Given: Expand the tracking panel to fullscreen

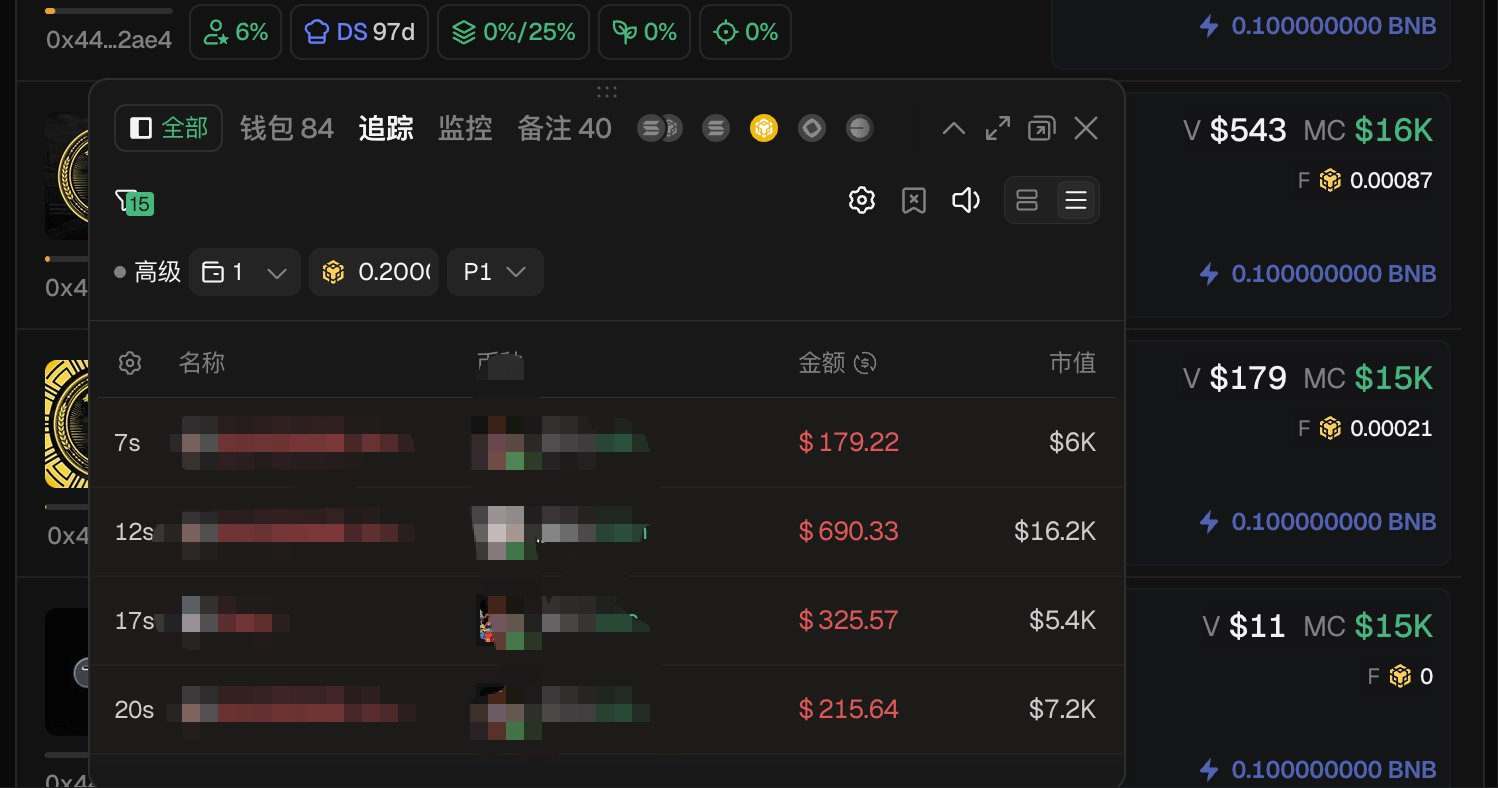Looking at the screenshot, I should click(997, 128).
